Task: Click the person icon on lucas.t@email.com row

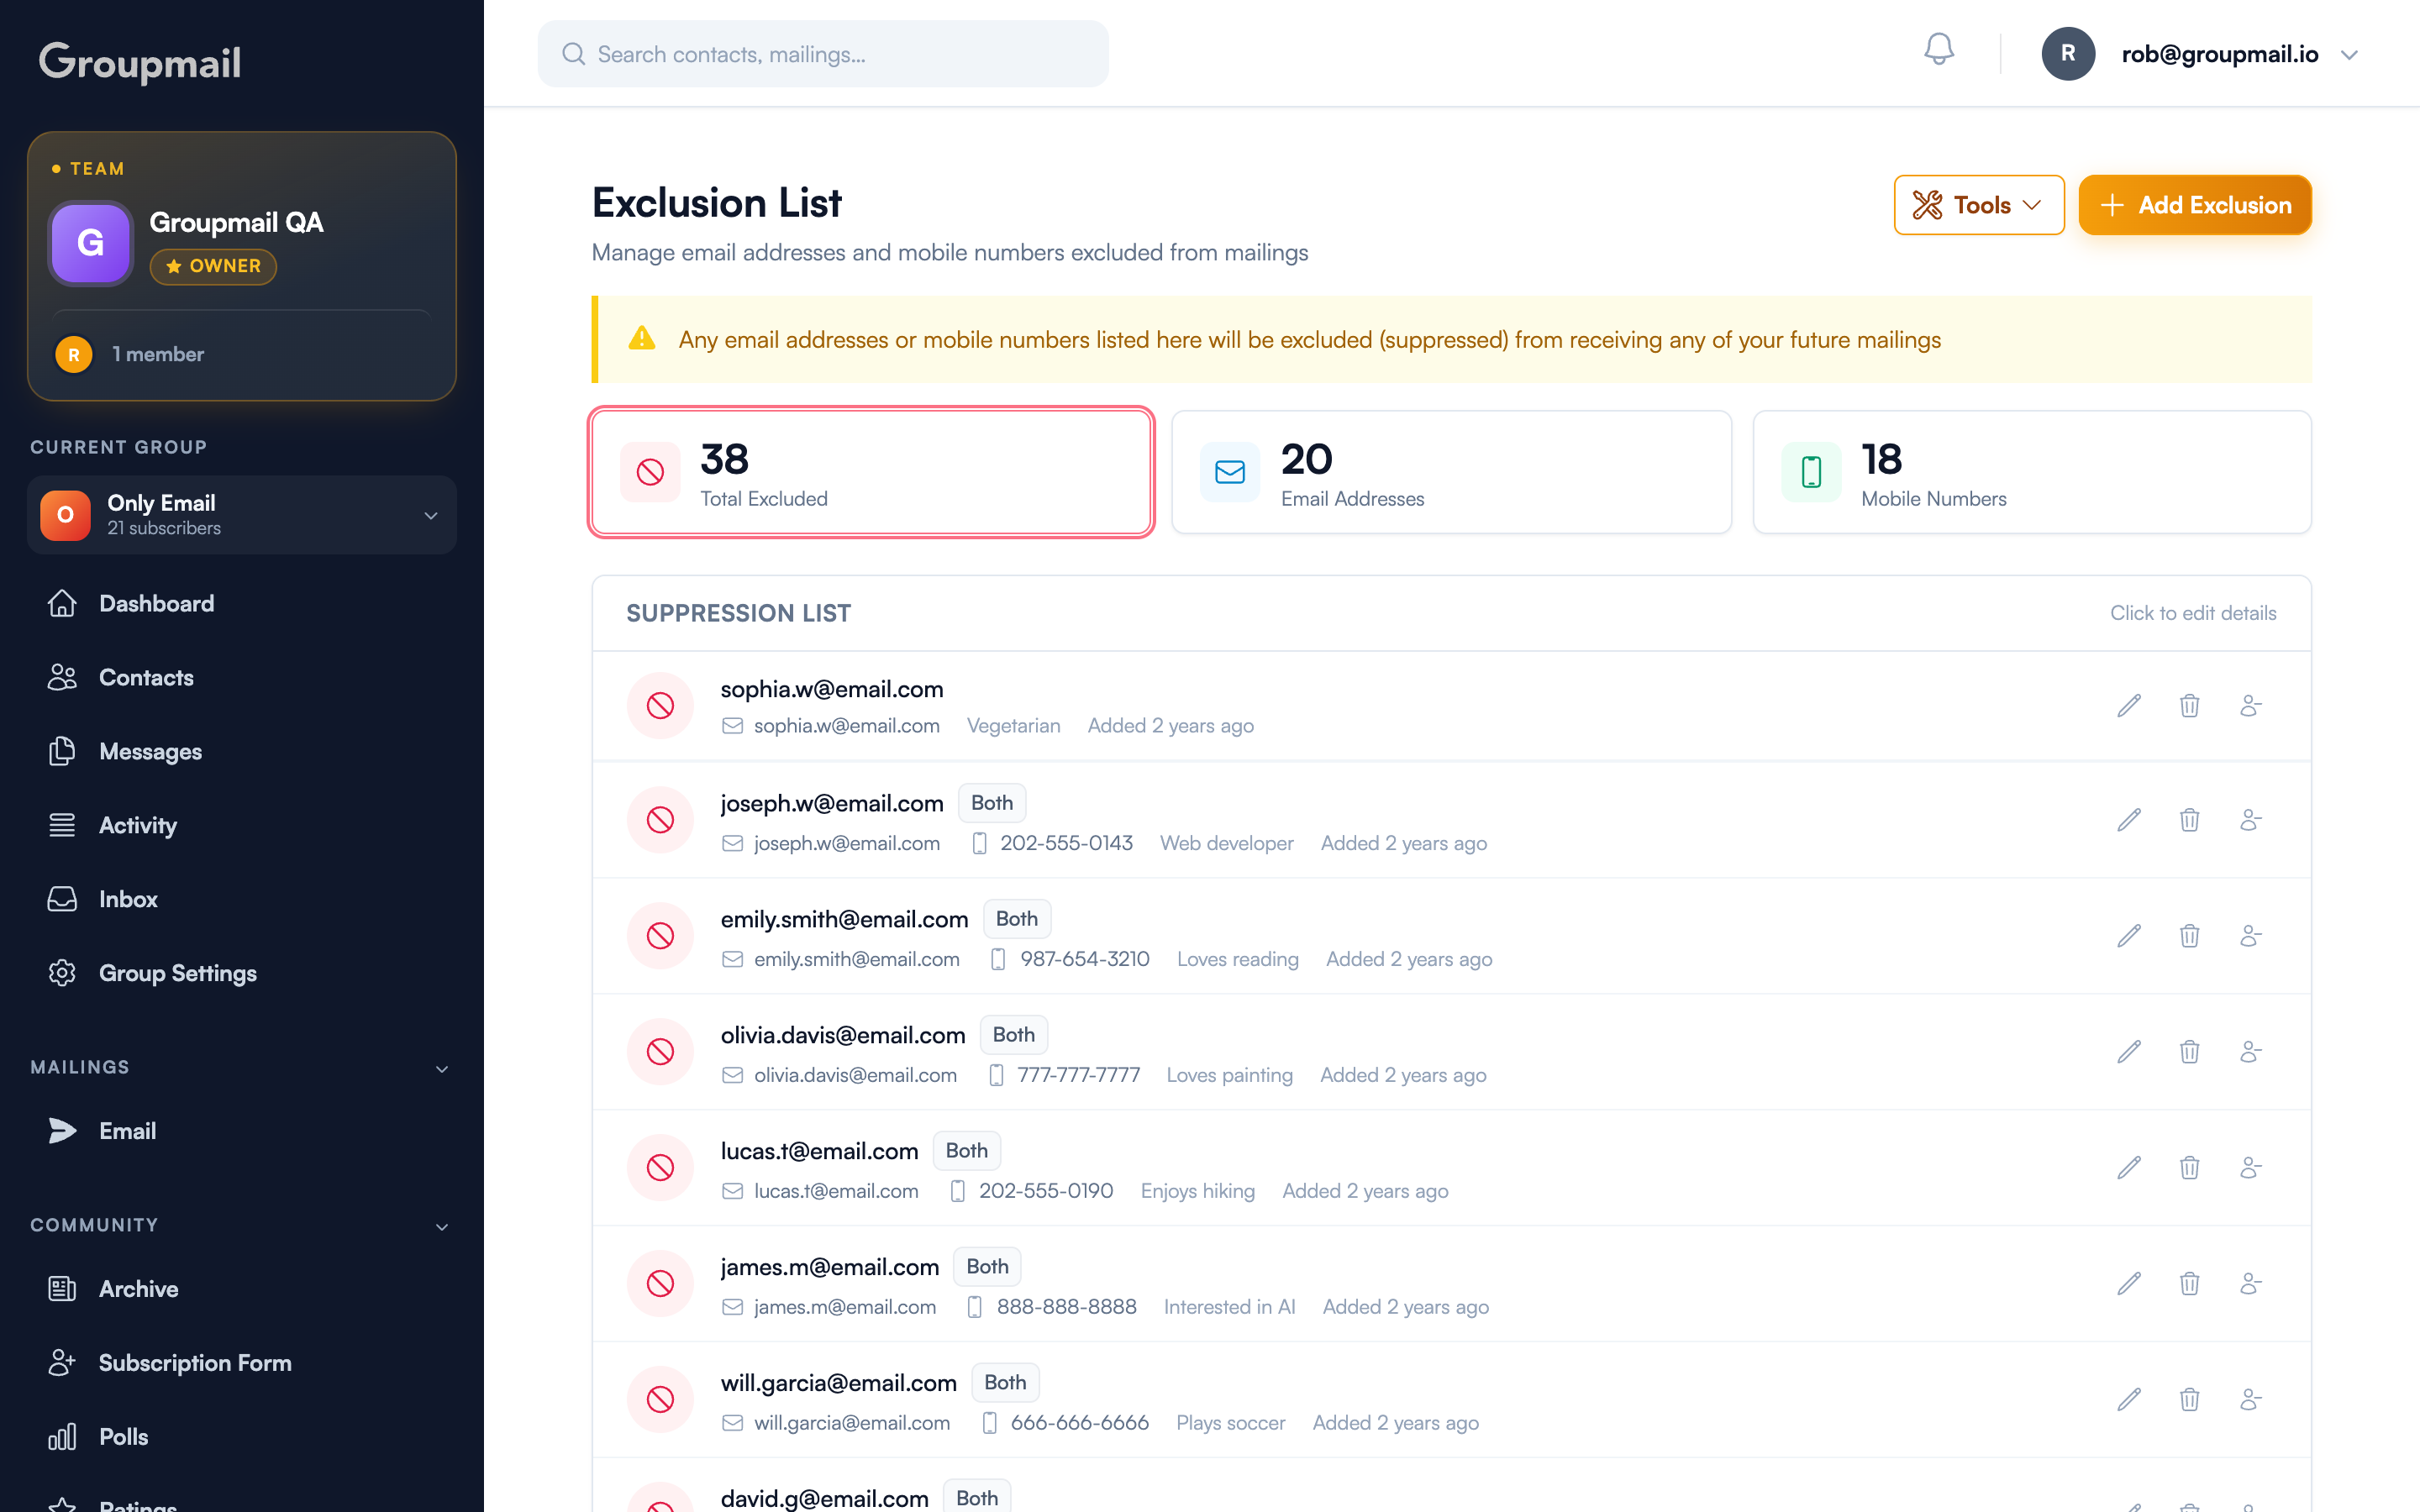Action: tap(2250, 1168)
